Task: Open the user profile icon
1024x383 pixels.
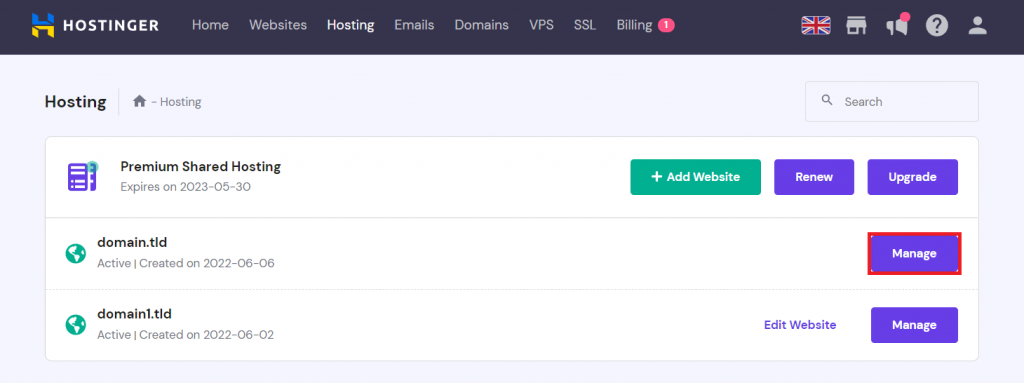Action: click(977, 25)
